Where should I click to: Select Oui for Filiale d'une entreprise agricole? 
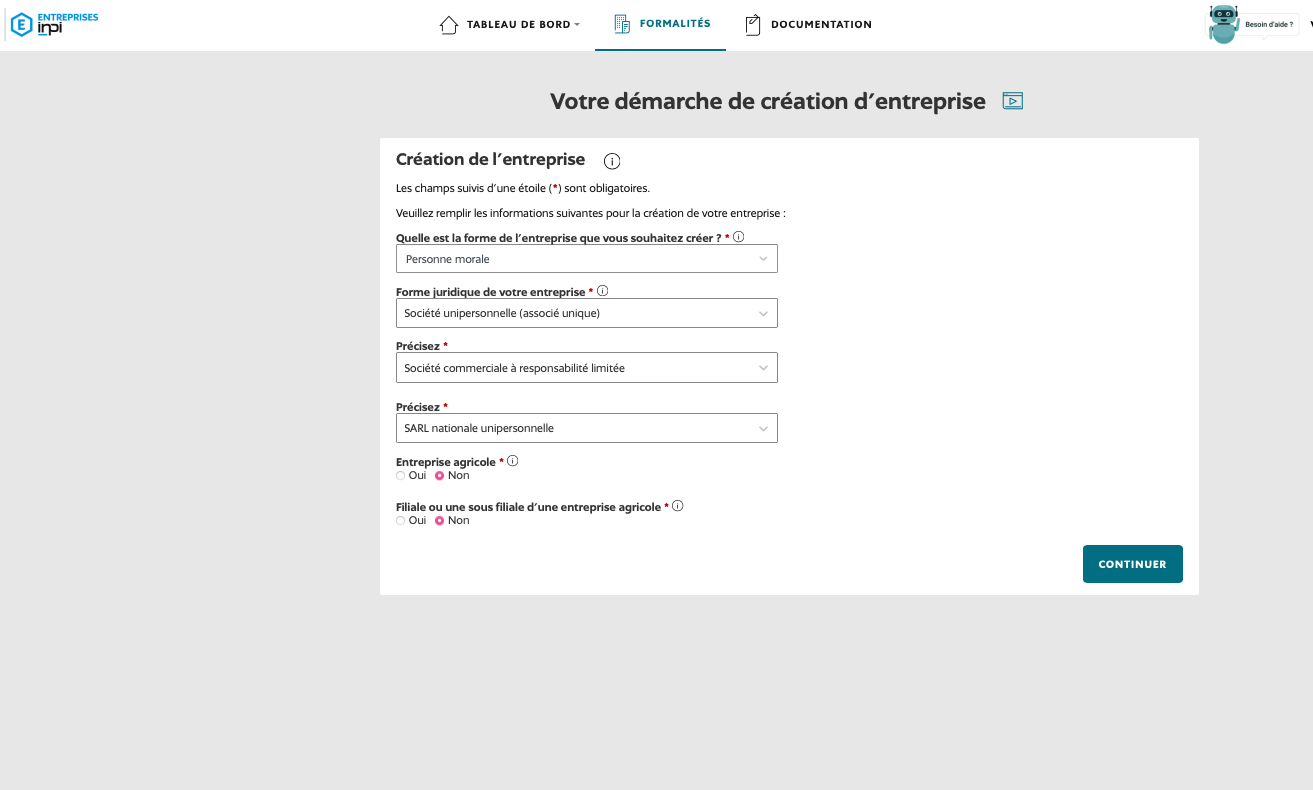click(401, 521)
